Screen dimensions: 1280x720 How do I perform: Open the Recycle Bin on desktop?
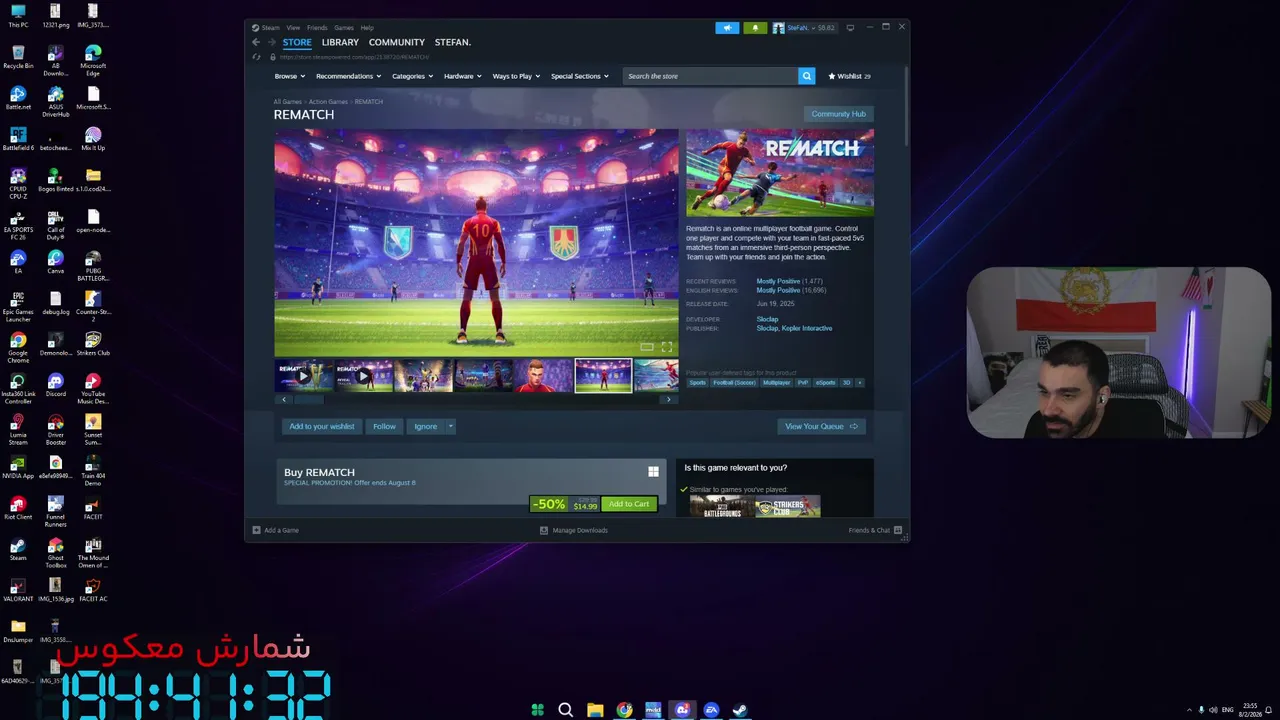tap(18, 58)
